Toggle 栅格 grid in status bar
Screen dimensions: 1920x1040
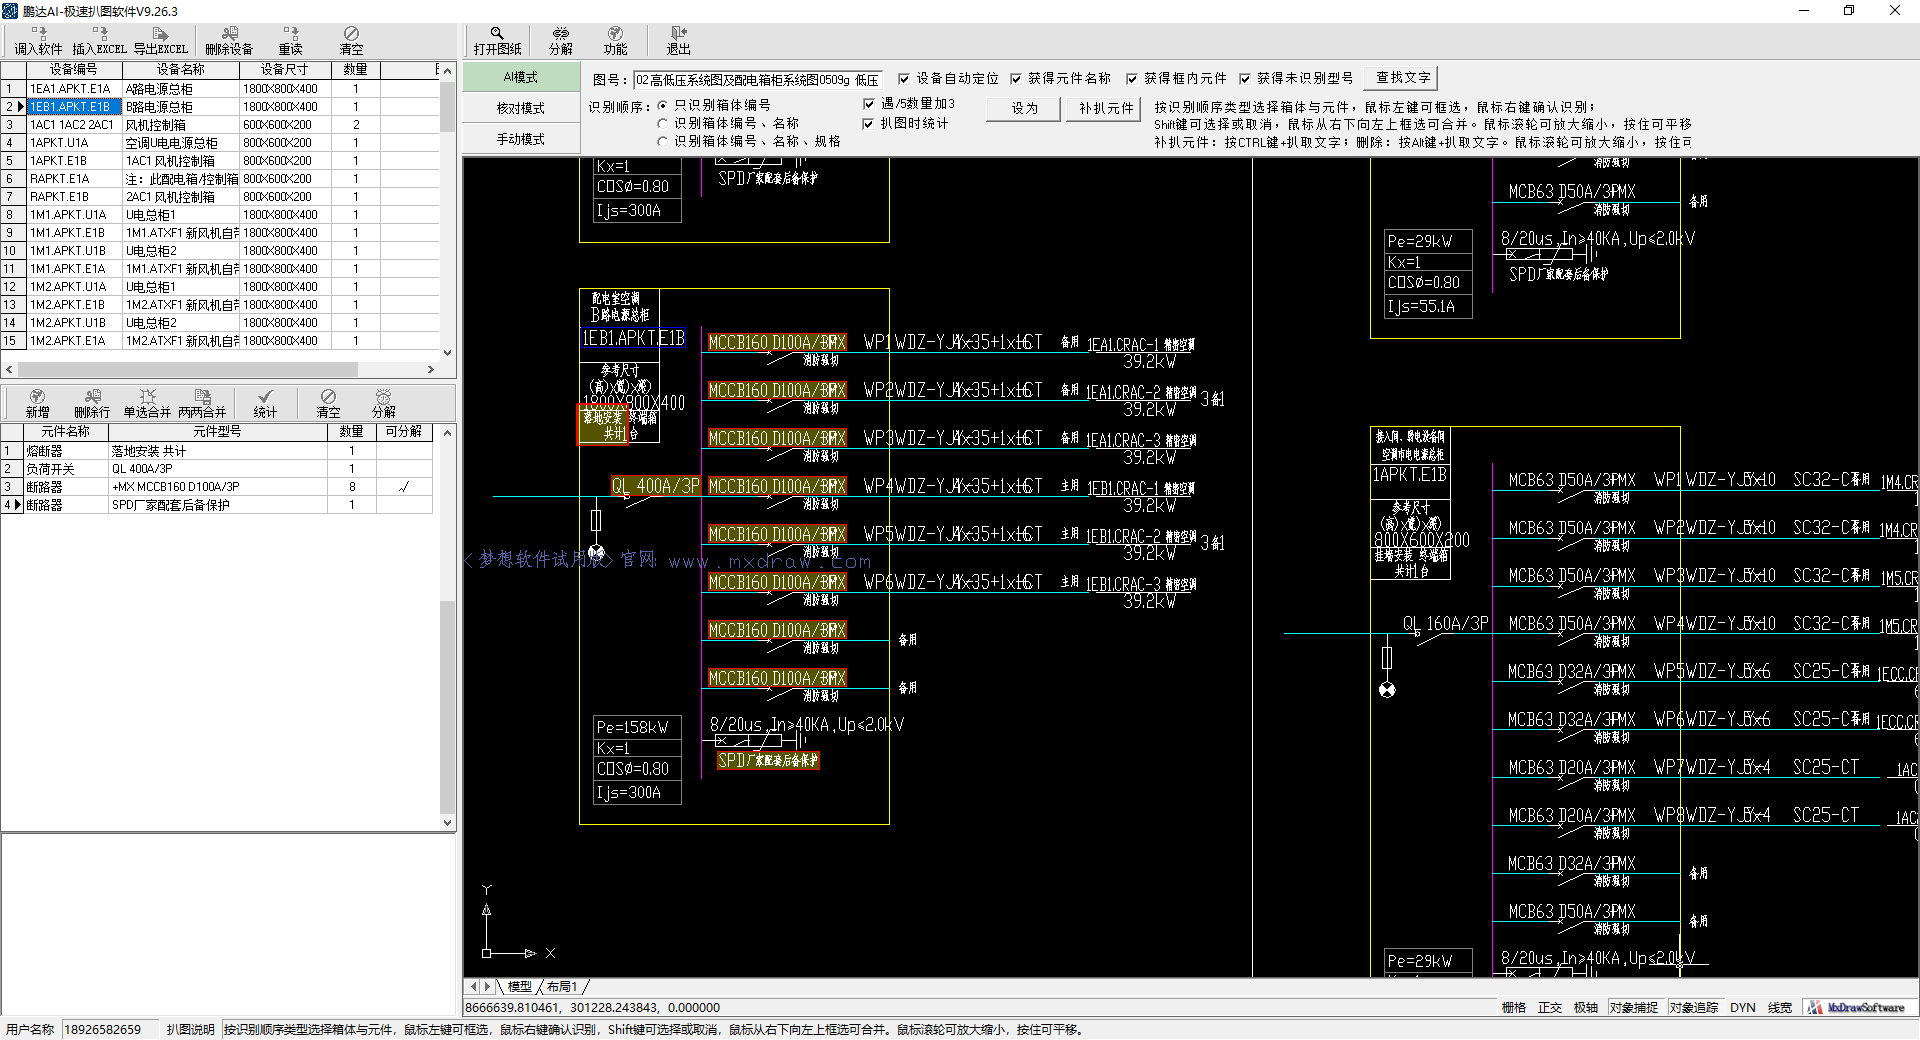tap(1514, 1008)
